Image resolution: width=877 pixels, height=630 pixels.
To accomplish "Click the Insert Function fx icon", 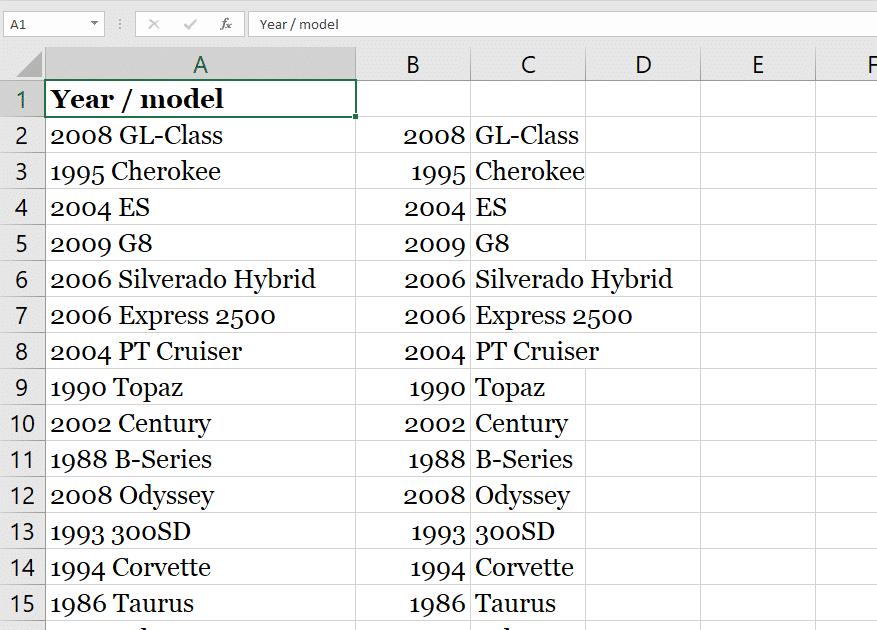I will coord(227,24).
